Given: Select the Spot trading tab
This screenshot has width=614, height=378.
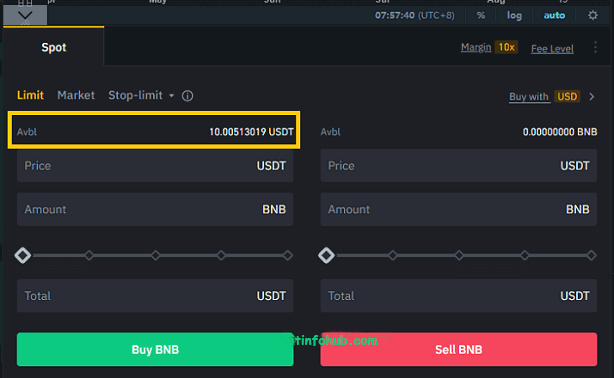Looking at the screenshot, I should (54, 47).
